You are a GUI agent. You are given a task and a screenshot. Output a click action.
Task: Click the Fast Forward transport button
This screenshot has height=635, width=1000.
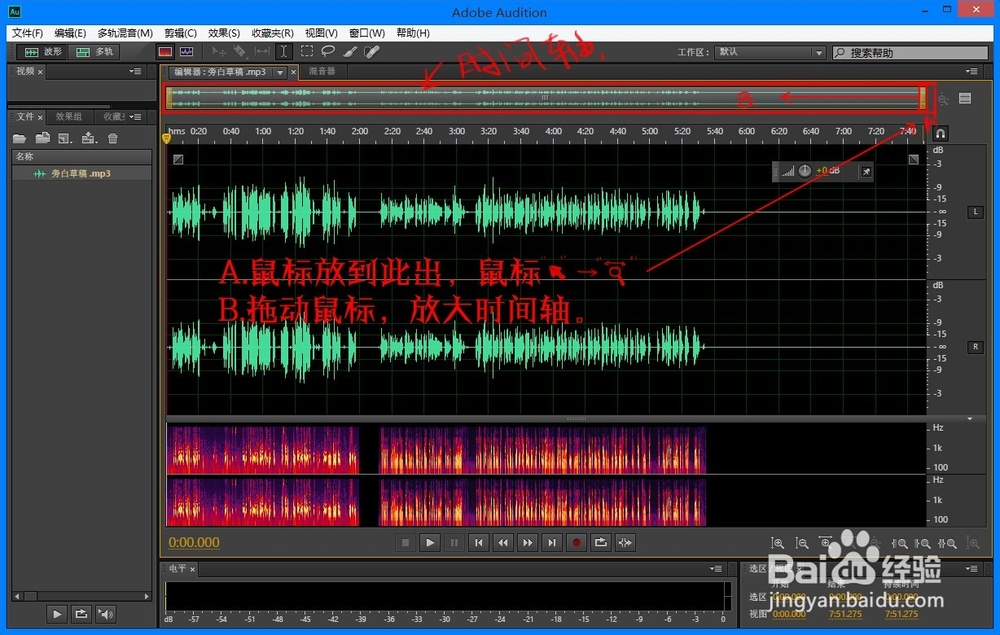pyautogui.click(x=527, y=543)
